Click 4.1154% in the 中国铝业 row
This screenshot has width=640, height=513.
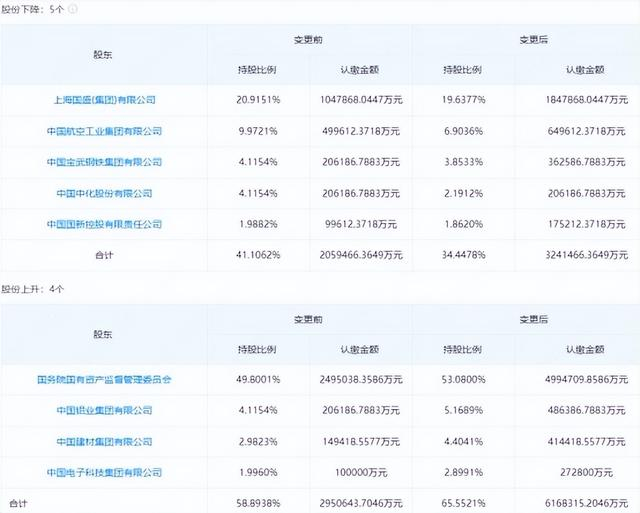258,410
